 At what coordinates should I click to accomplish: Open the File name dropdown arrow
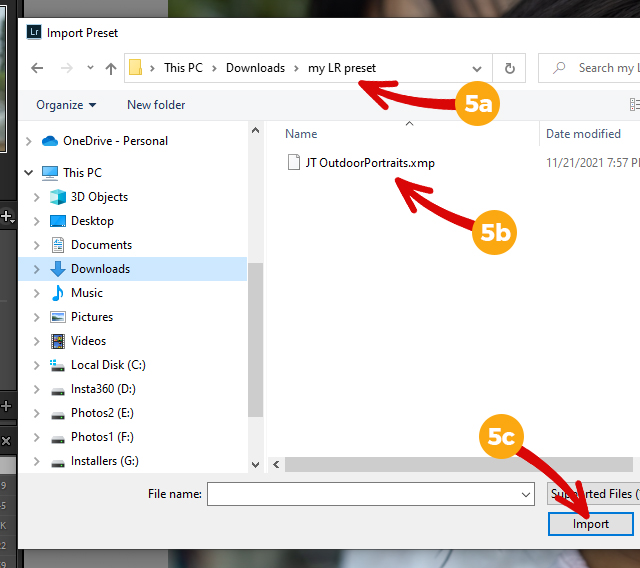(526, 495)
